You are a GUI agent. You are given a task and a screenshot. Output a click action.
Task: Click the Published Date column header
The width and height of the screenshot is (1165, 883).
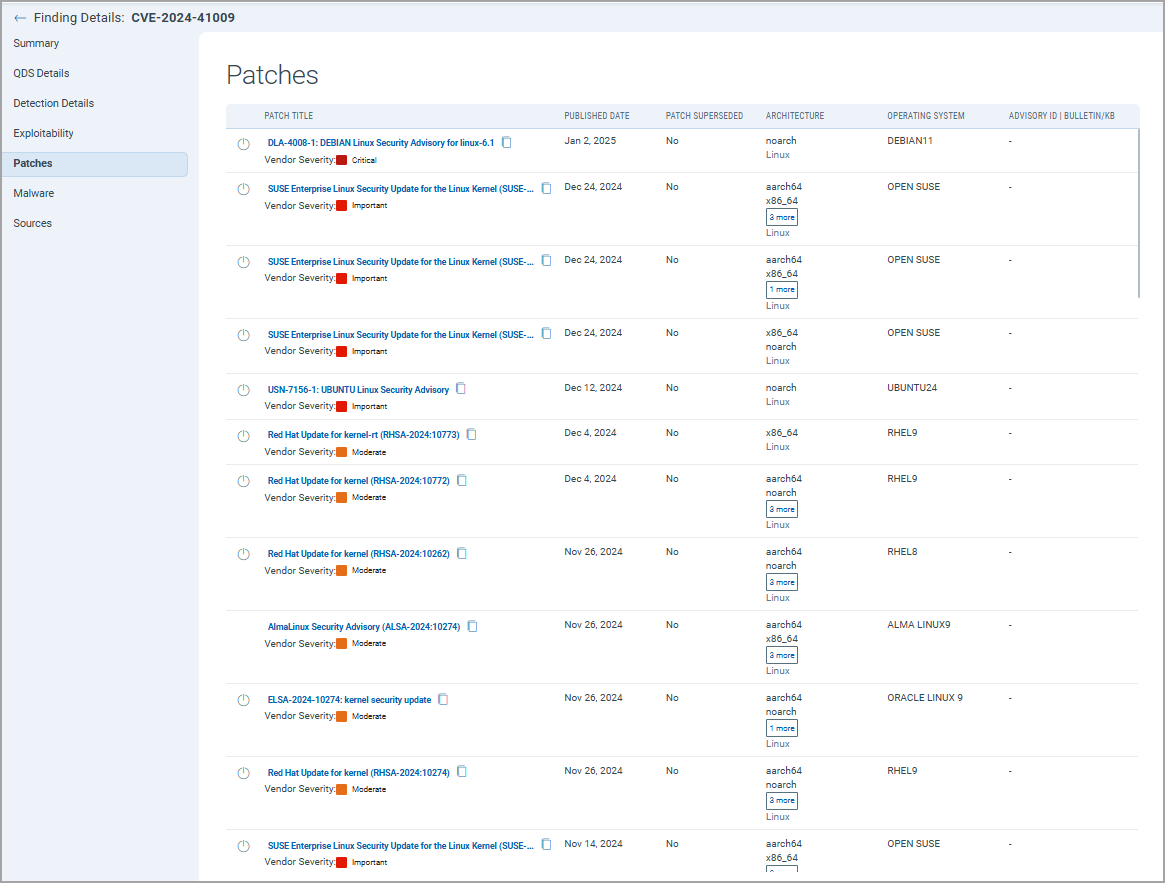click(x=597, y=116)
